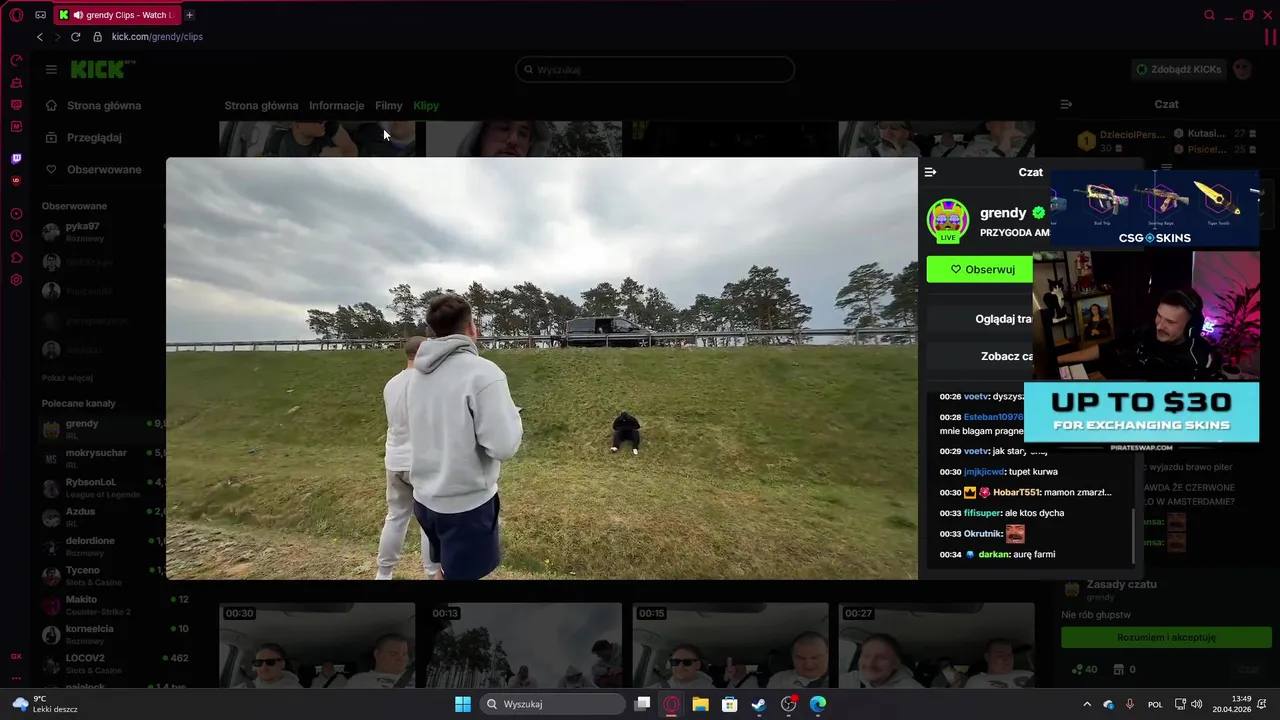1280x720 pixels.
Task: Expand Pokaż więcej followed channels
Action: point(68,378)
